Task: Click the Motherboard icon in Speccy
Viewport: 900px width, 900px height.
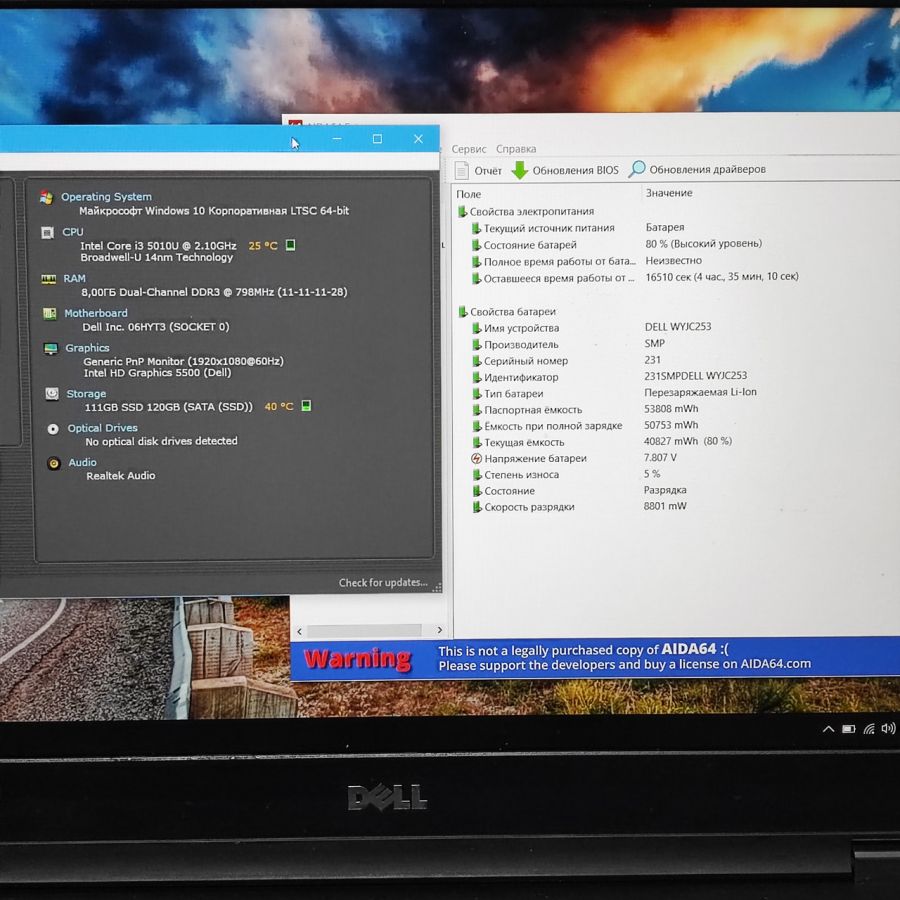Action: 50,313
